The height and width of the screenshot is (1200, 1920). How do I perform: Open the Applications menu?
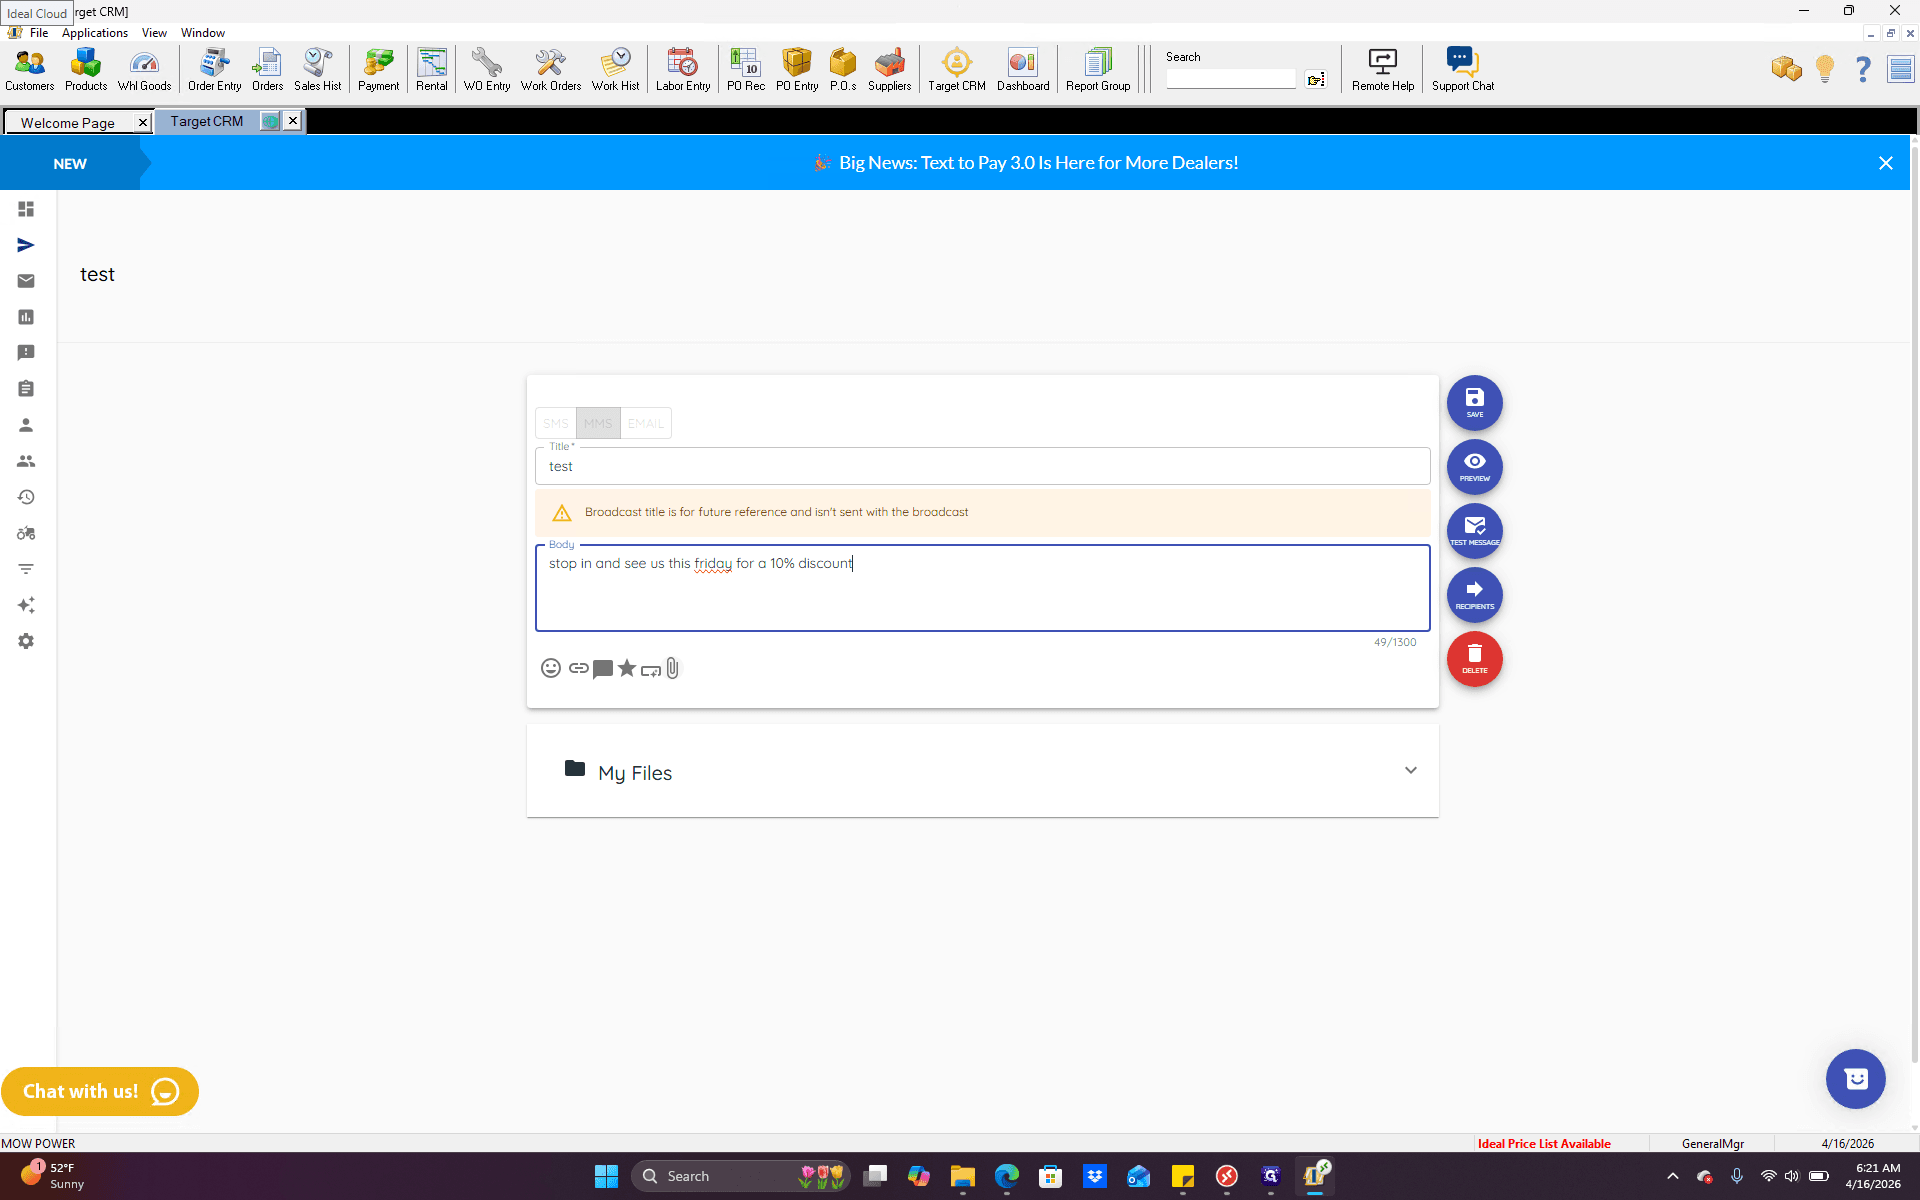pos(95,33)
